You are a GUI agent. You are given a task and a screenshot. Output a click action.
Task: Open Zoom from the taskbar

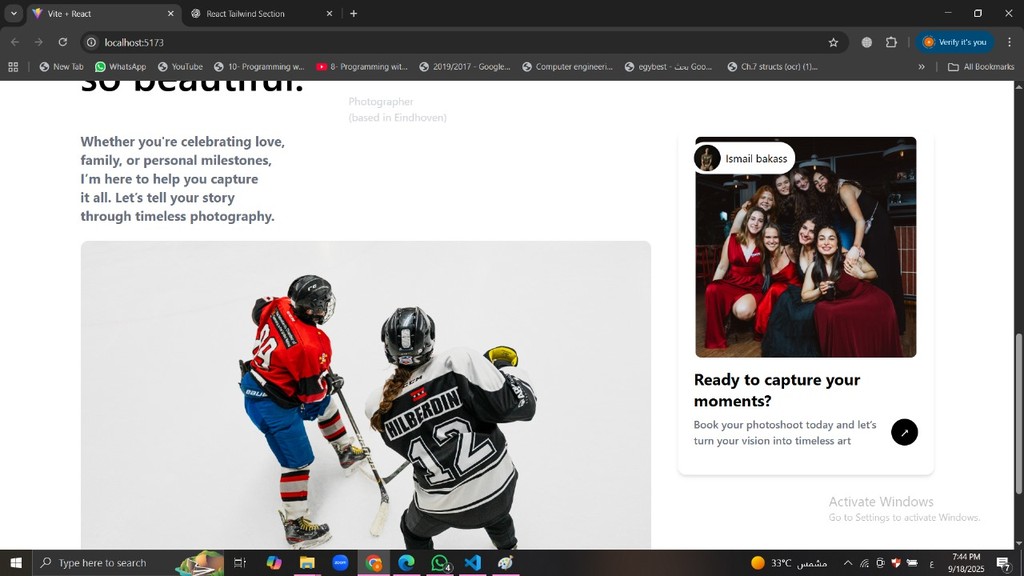(x=340, y=563)
